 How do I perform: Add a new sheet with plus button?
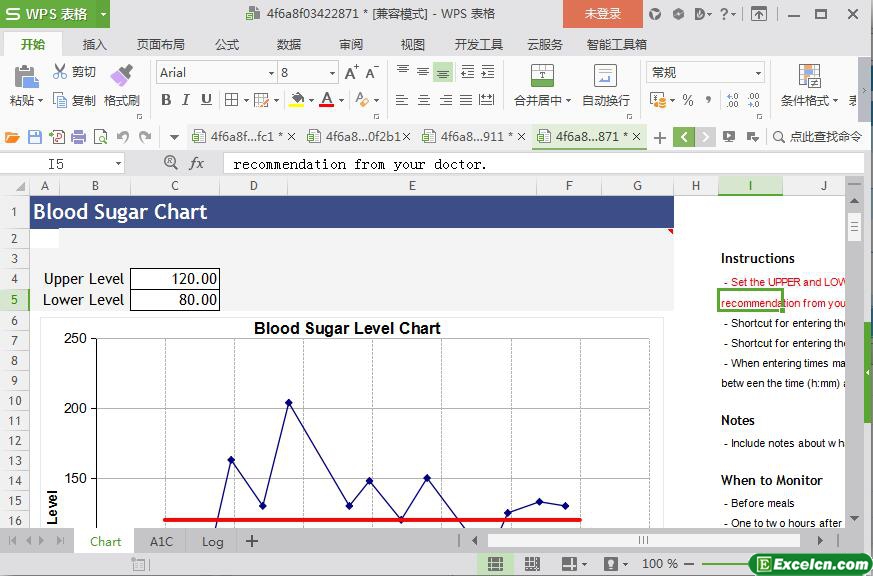(x=252, y=541)
